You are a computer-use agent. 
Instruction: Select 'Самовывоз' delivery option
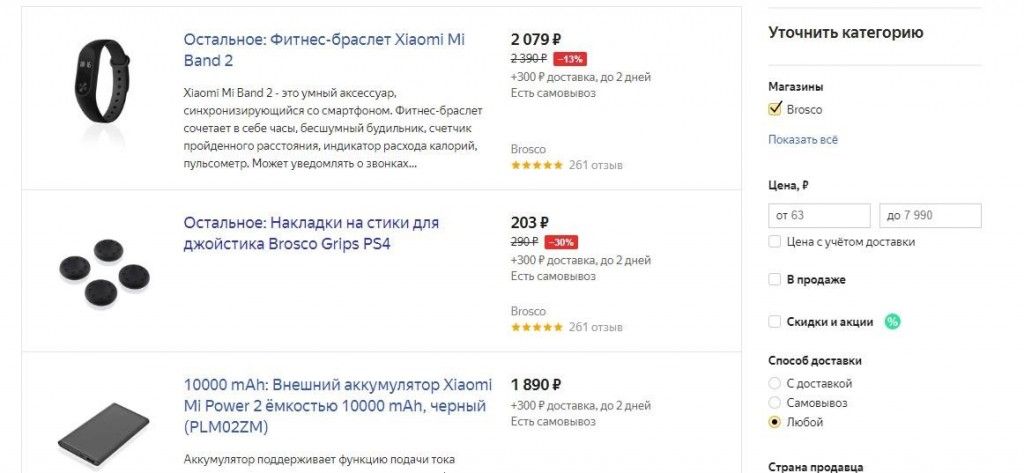[775, 403]
